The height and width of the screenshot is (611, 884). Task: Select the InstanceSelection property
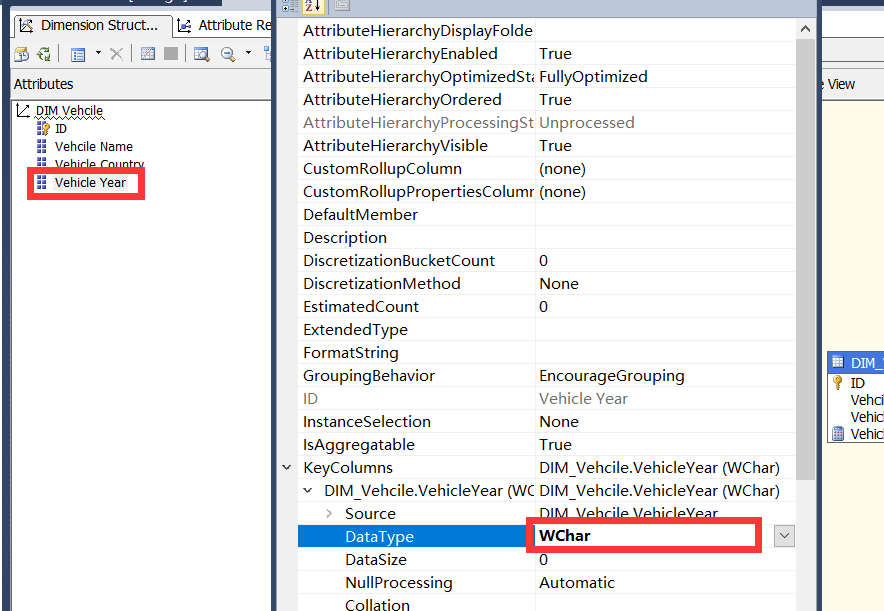[x=366, y=422]
